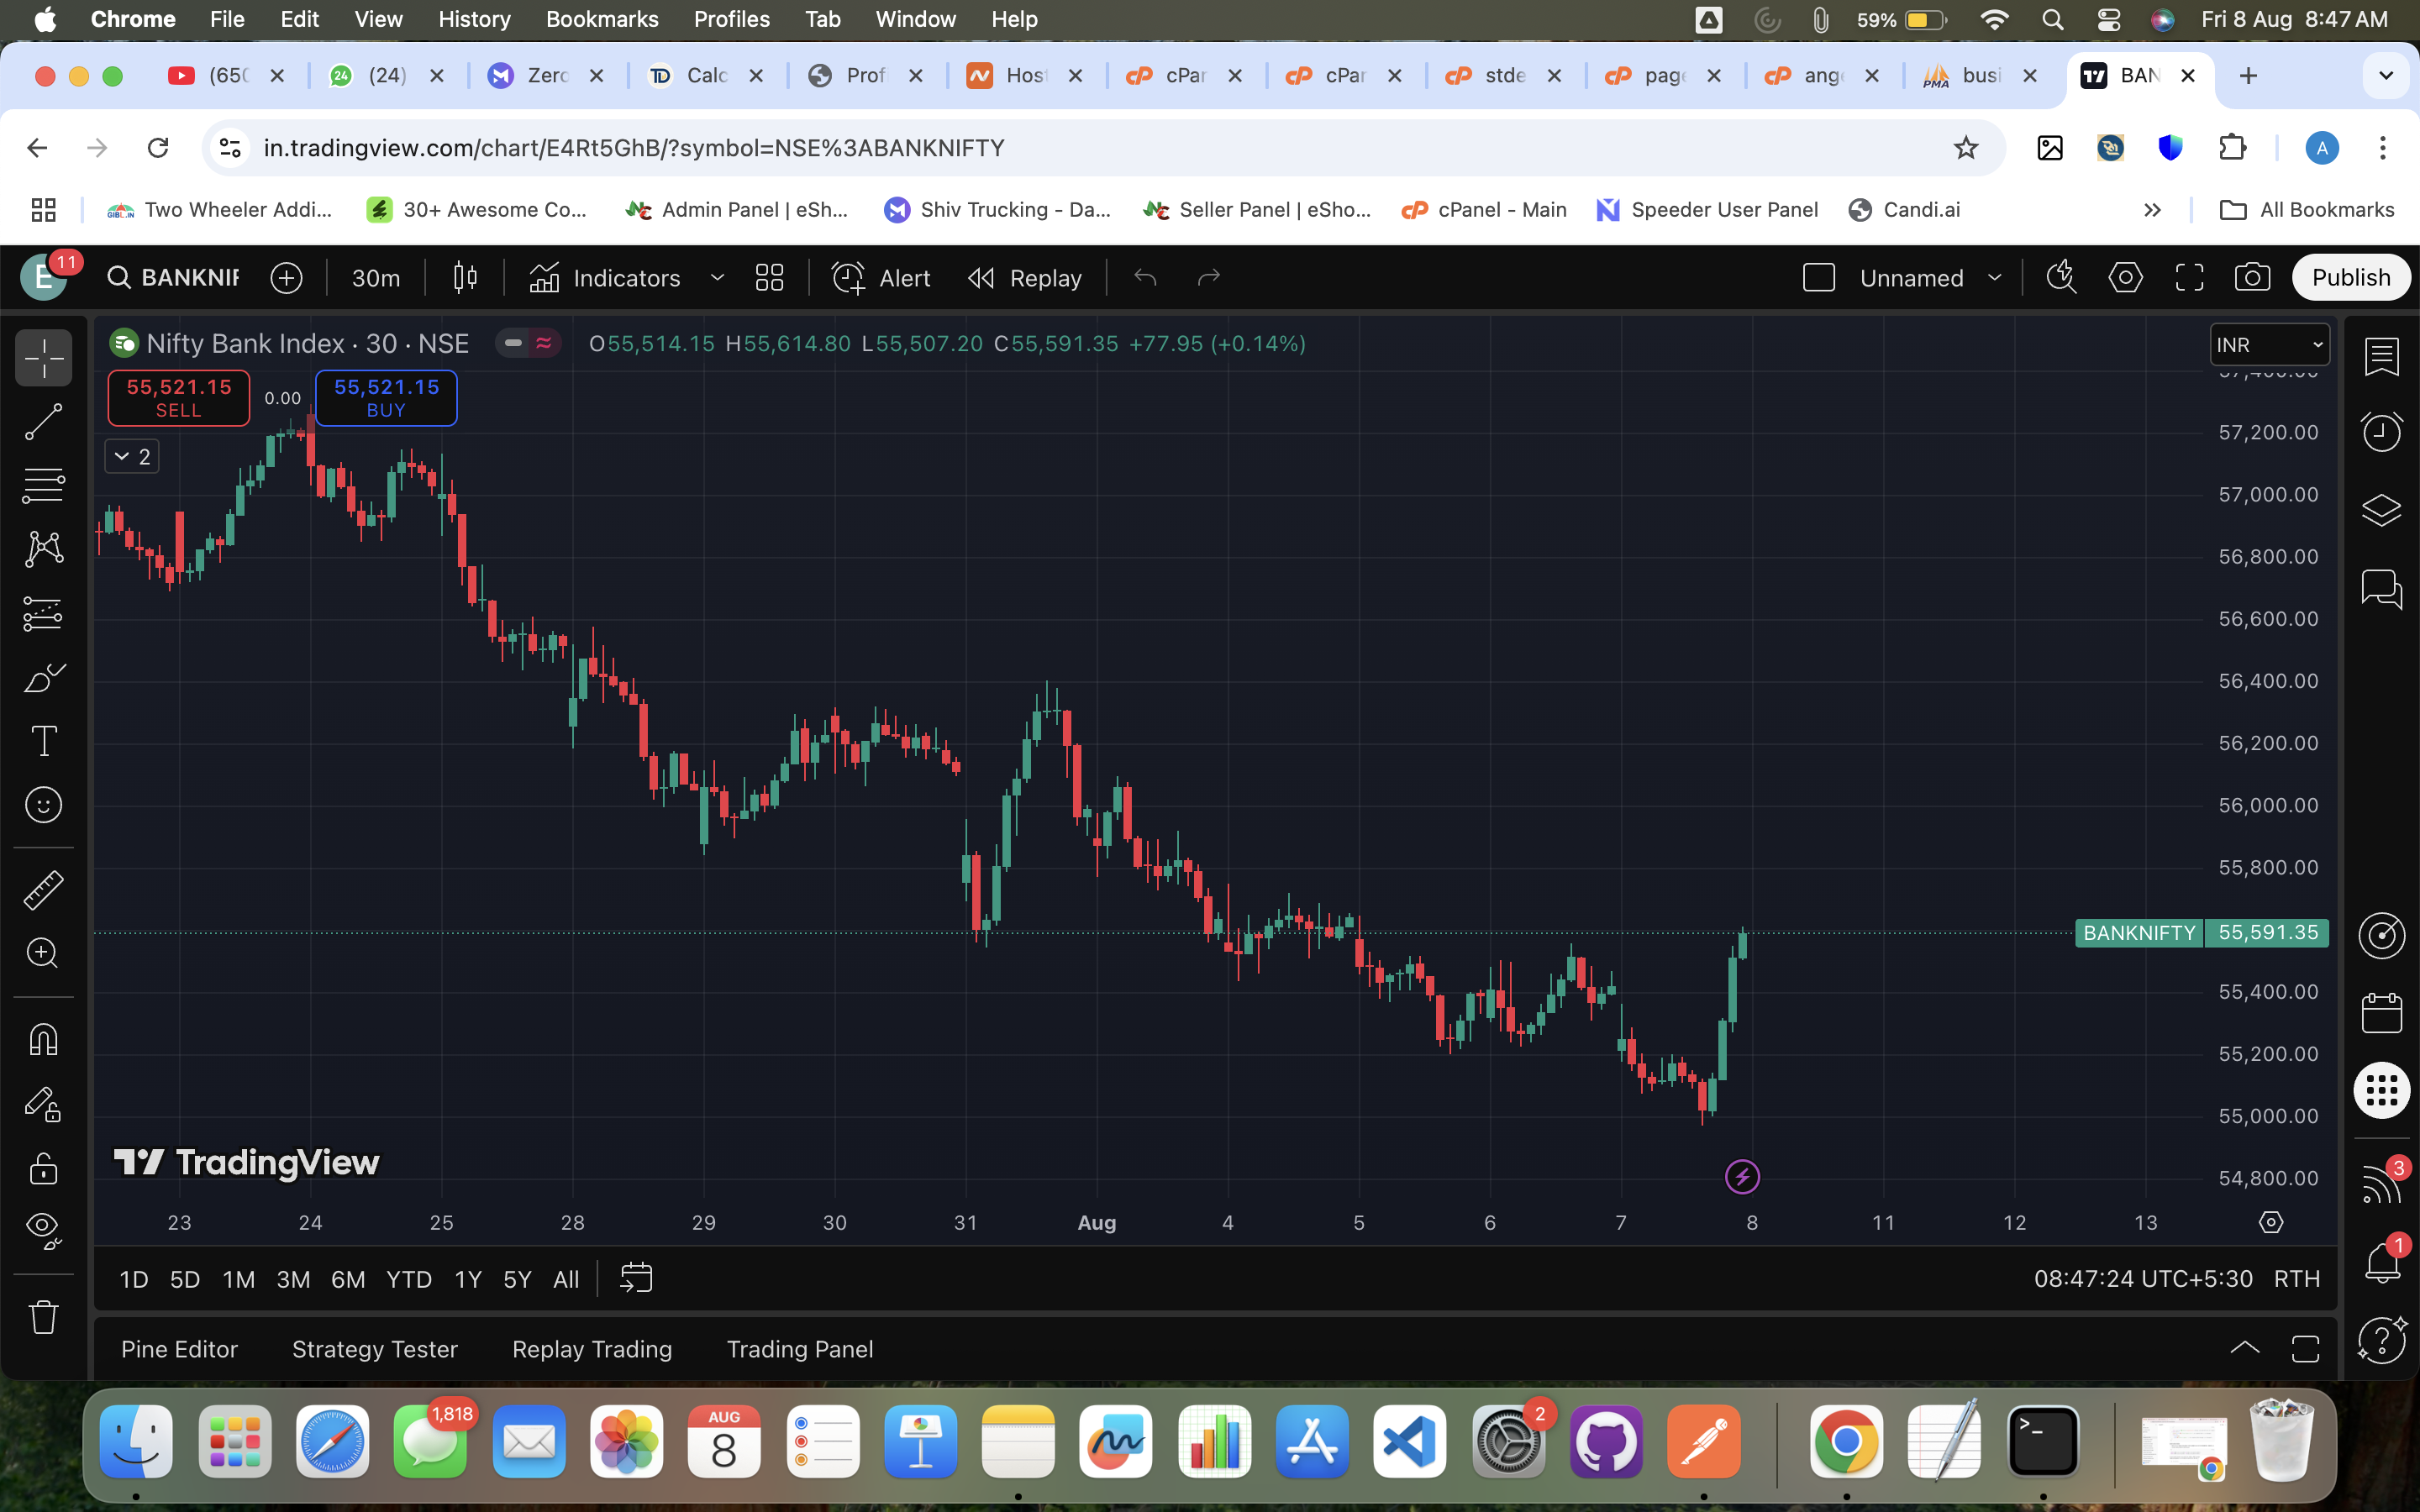Click the trash remove objects icon
Image resolution: width=2420 pixels, height=1512 pixels.
click(x=43, y=1317)
